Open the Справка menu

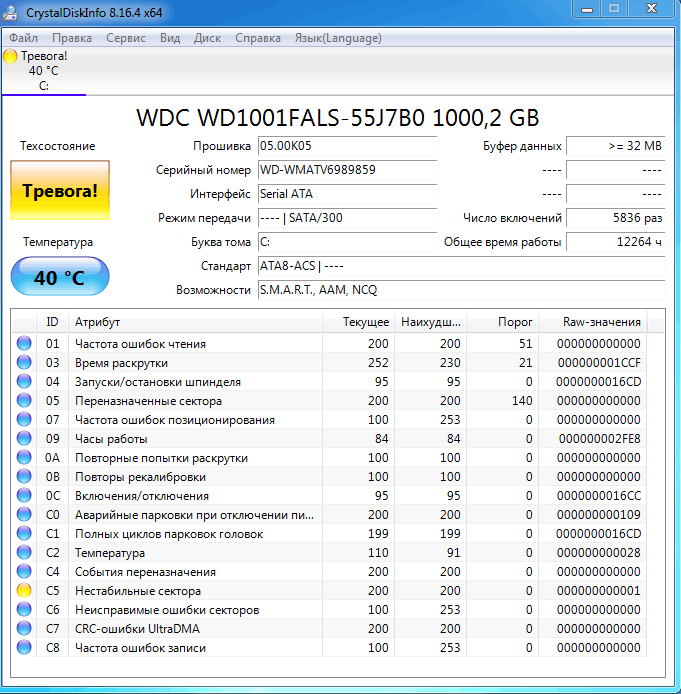258,38
